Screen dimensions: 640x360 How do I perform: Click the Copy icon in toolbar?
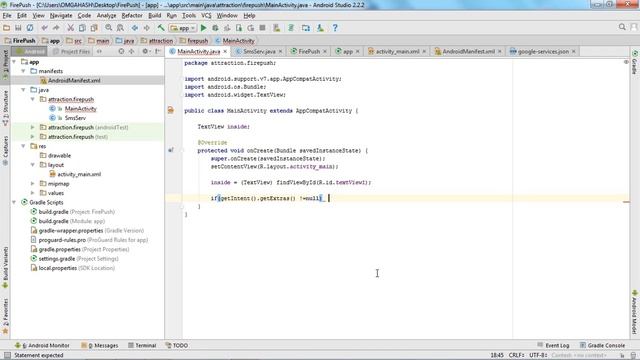tap(82, 28)
